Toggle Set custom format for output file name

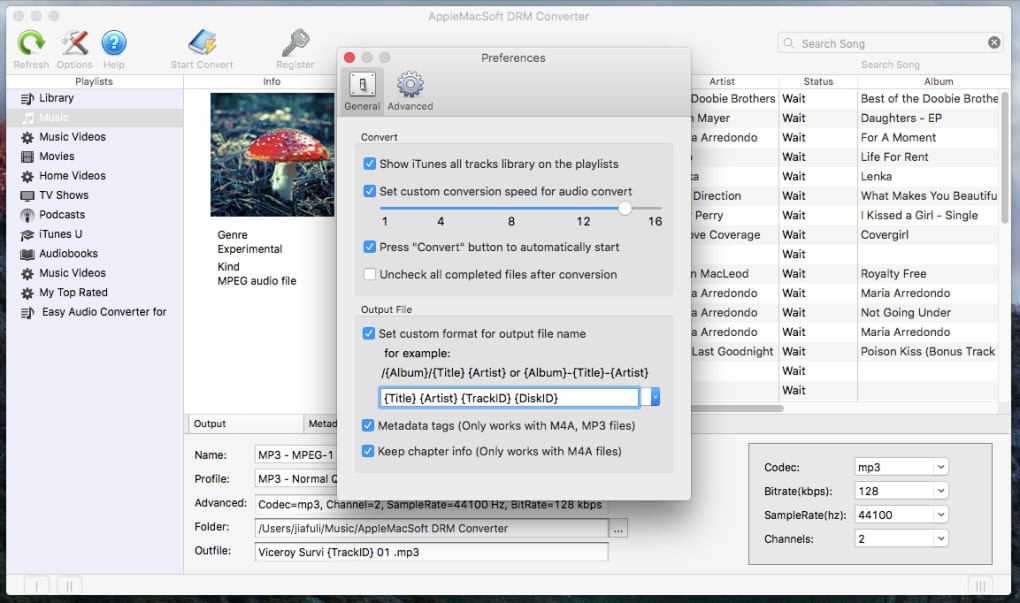point(369,334)
